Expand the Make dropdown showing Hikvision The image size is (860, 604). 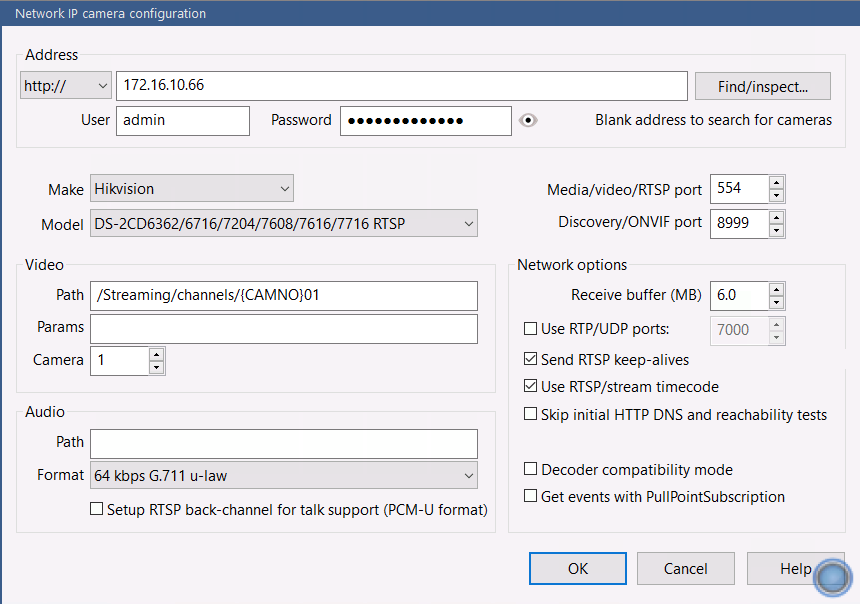191,189
